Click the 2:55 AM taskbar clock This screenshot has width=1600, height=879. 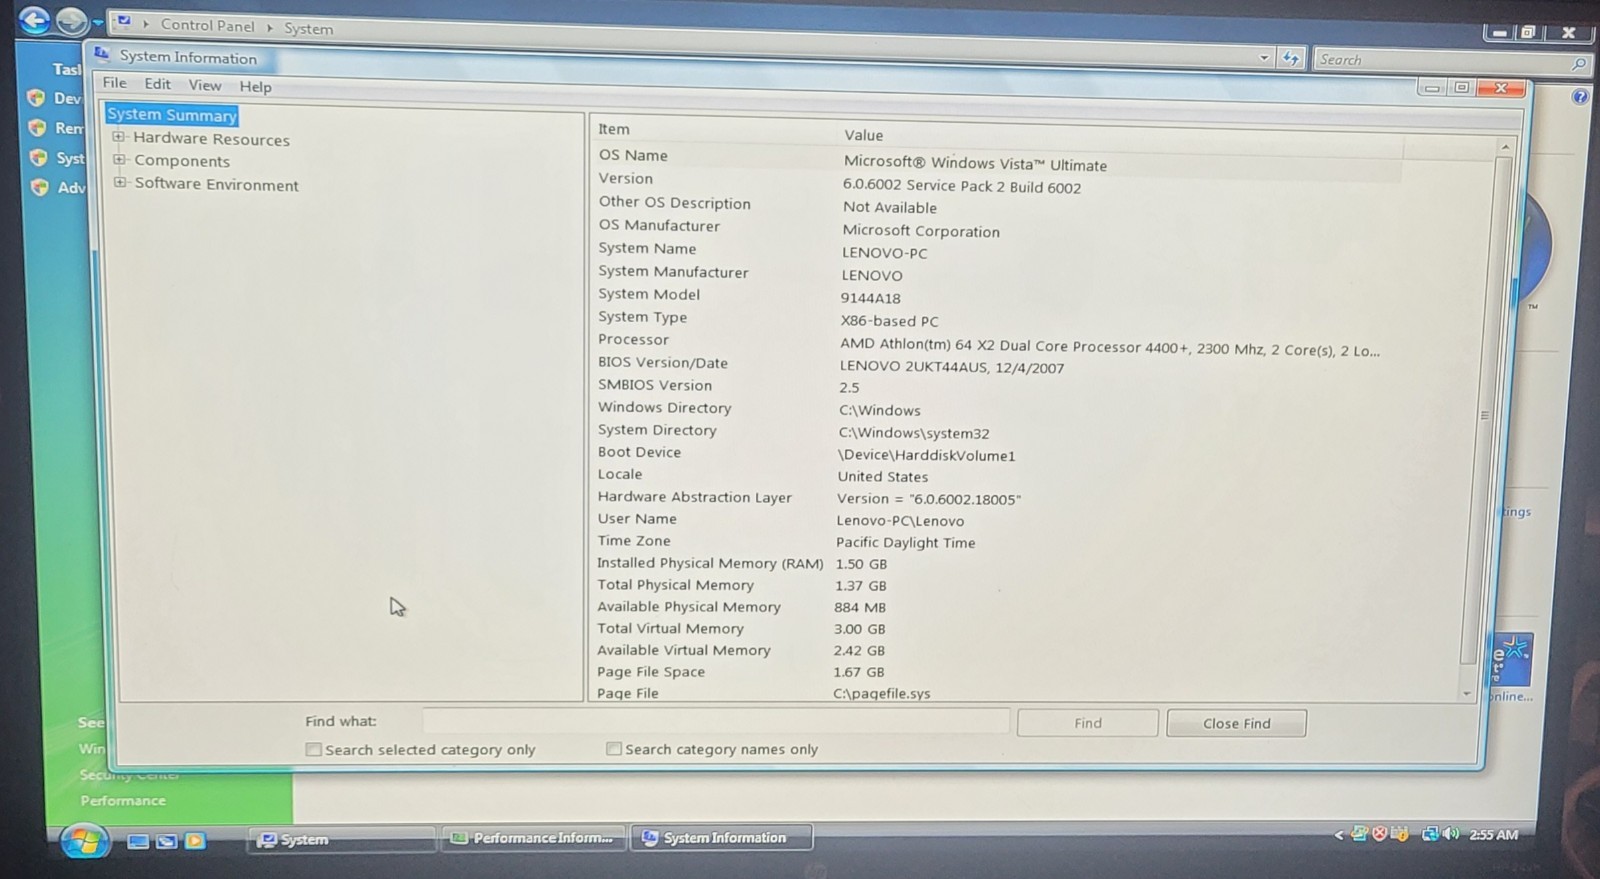tap(1493, 835)
